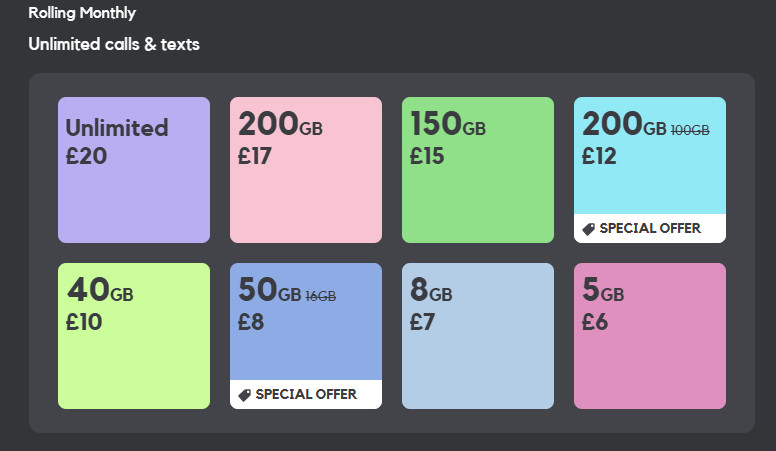This screenshot has width=776, height=451.
Task: Click the £10 price on the 40GB plan
Action: pyautogui.click(x=84, y=322)
